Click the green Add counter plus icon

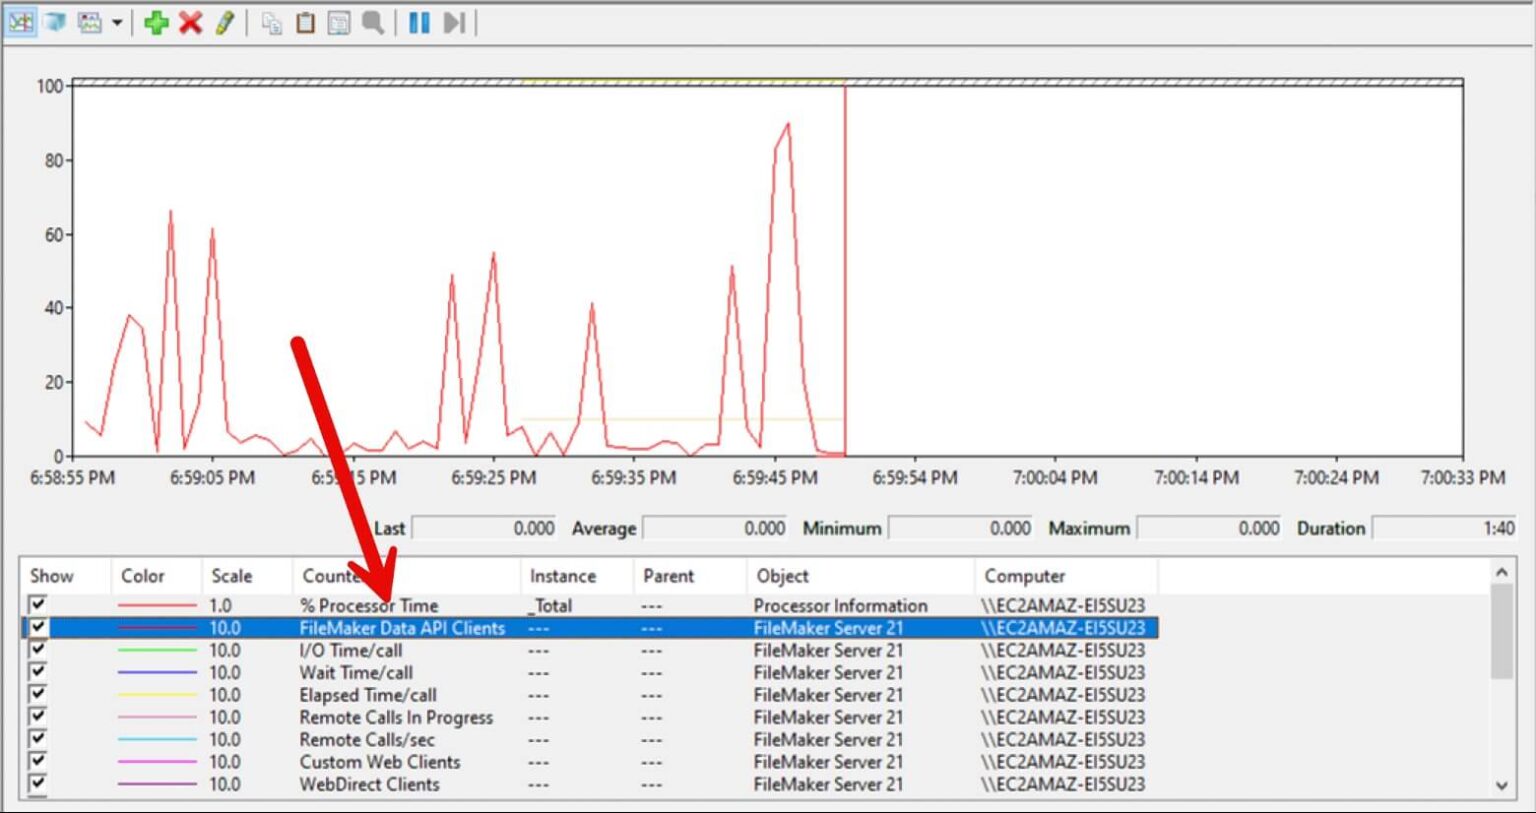(x=156, y=22)
